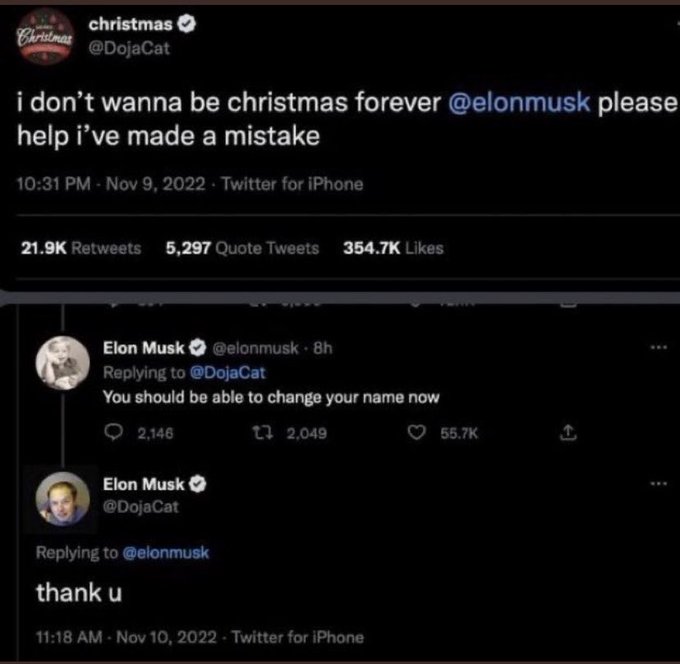Click the verified badge next to christmas
The image size is (680, 664).
(187, 24)
